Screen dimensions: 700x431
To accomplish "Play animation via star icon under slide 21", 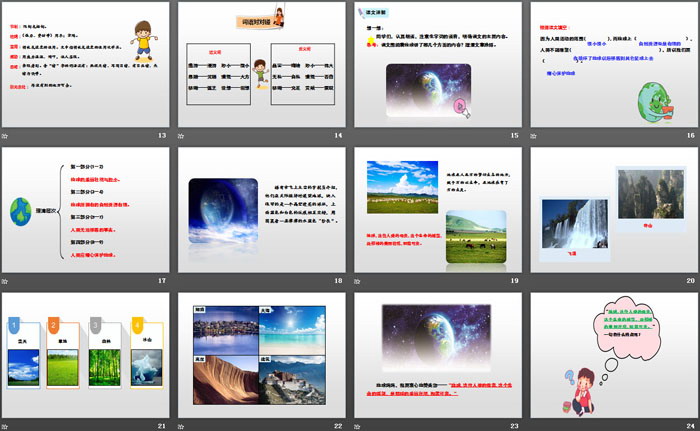I will coord(5,427).
